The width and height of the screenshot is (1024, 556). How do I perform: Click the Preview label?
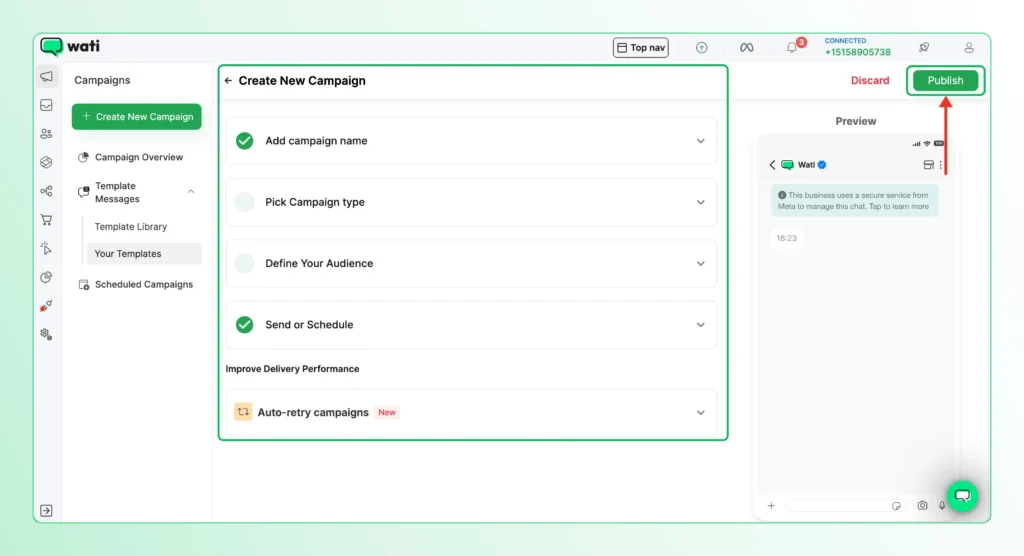point(856,122)
